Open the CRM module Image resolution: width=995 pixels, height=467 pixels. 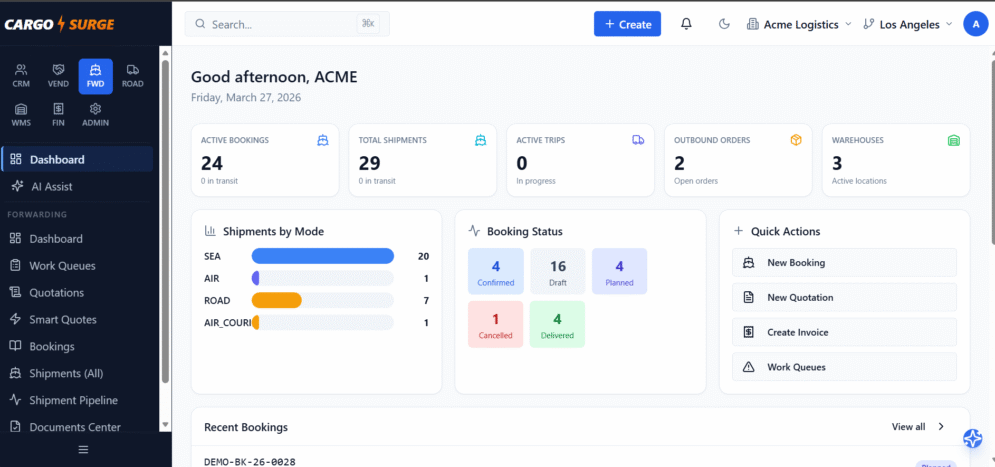pyautogui.click(x=21, y=76)
